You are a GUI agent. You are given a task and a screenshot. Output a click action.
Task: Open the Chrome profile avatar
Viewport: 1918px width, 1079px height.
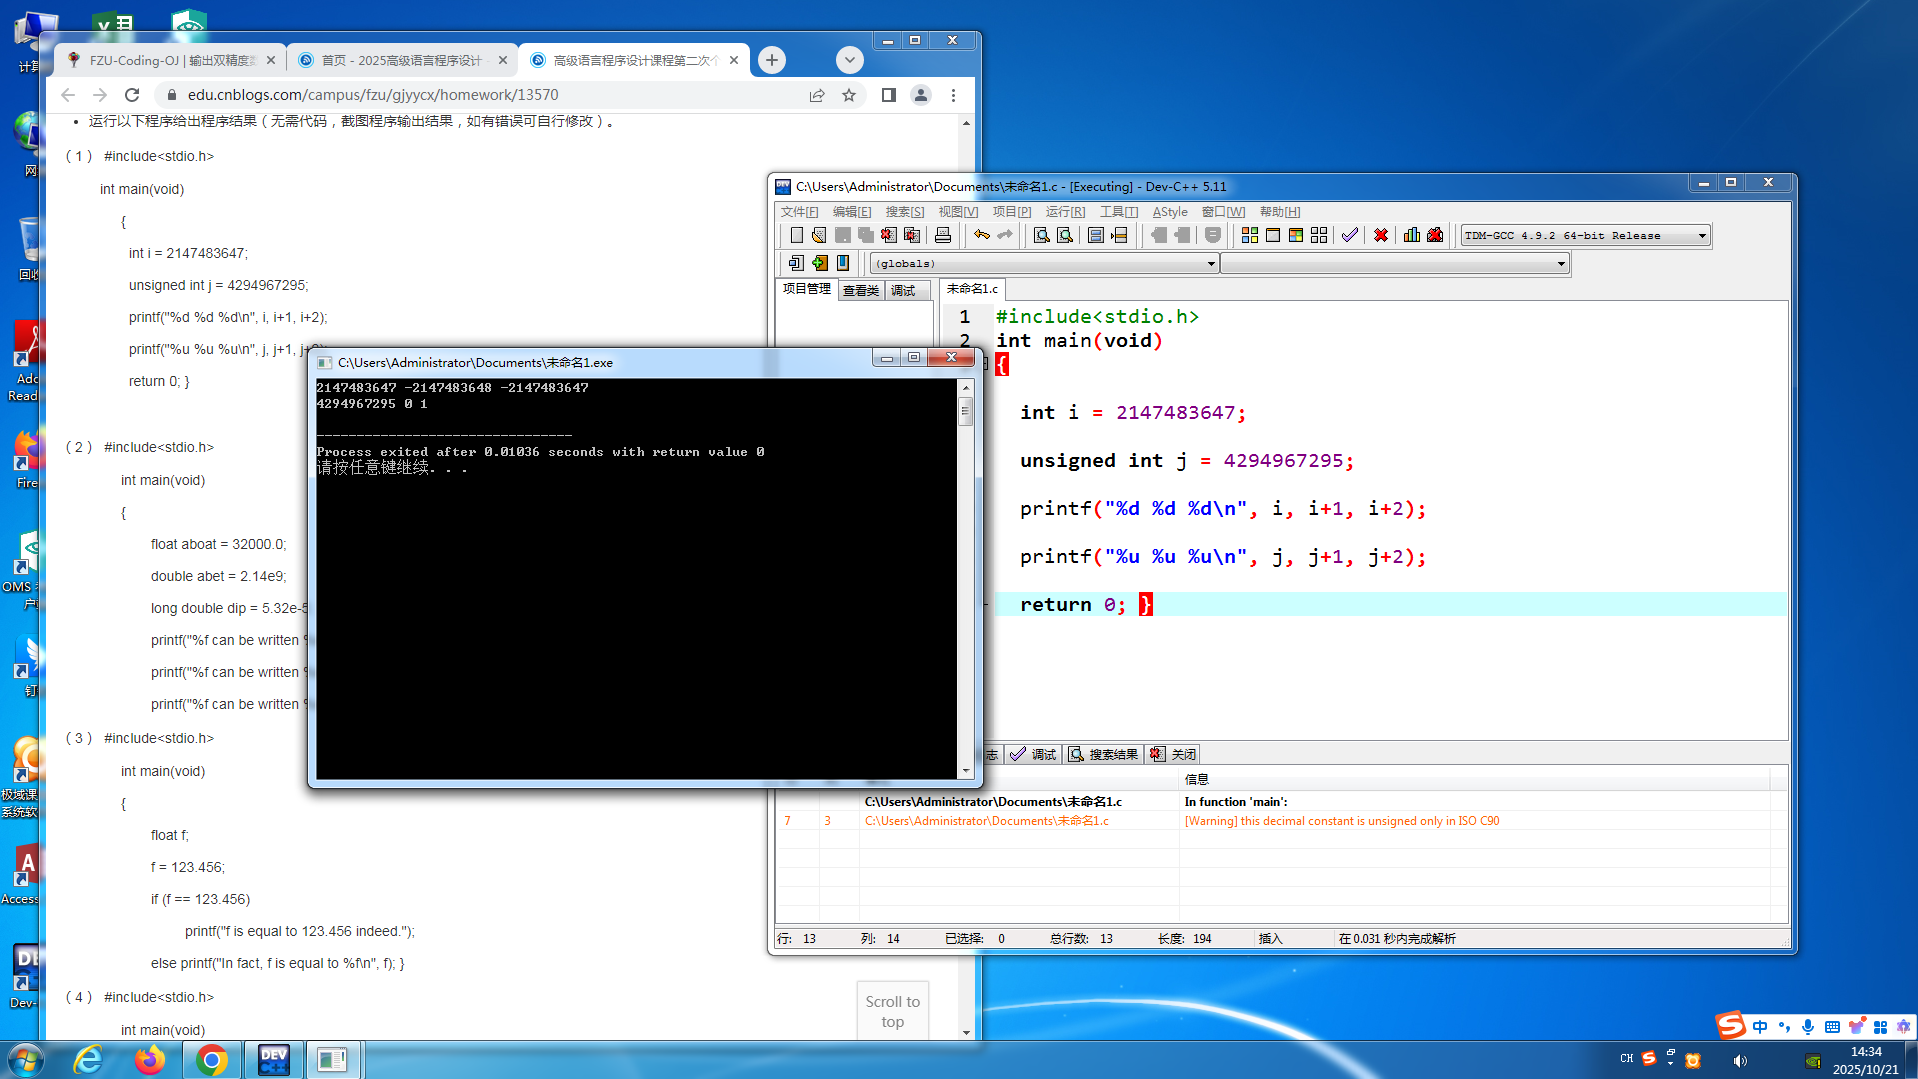[921, 95]
